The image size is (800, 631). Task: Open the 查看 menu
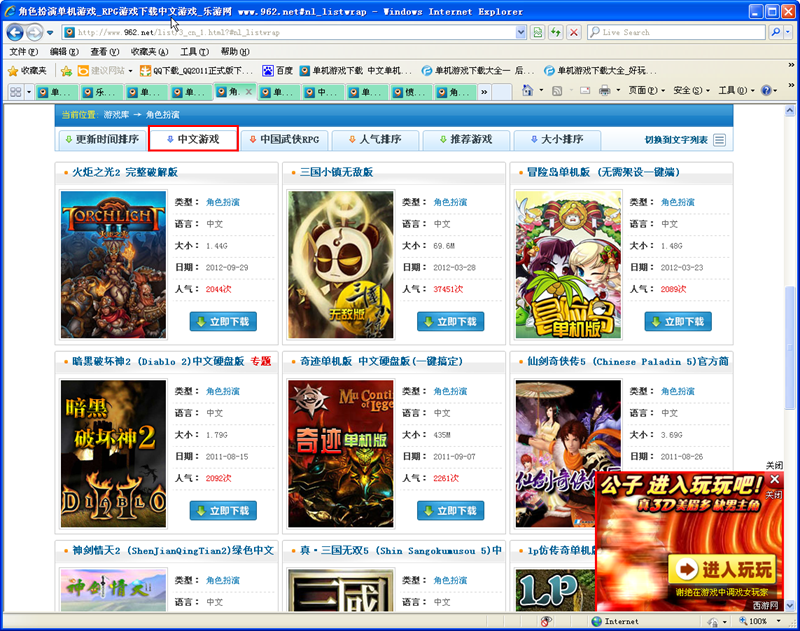tap(105, 52)
